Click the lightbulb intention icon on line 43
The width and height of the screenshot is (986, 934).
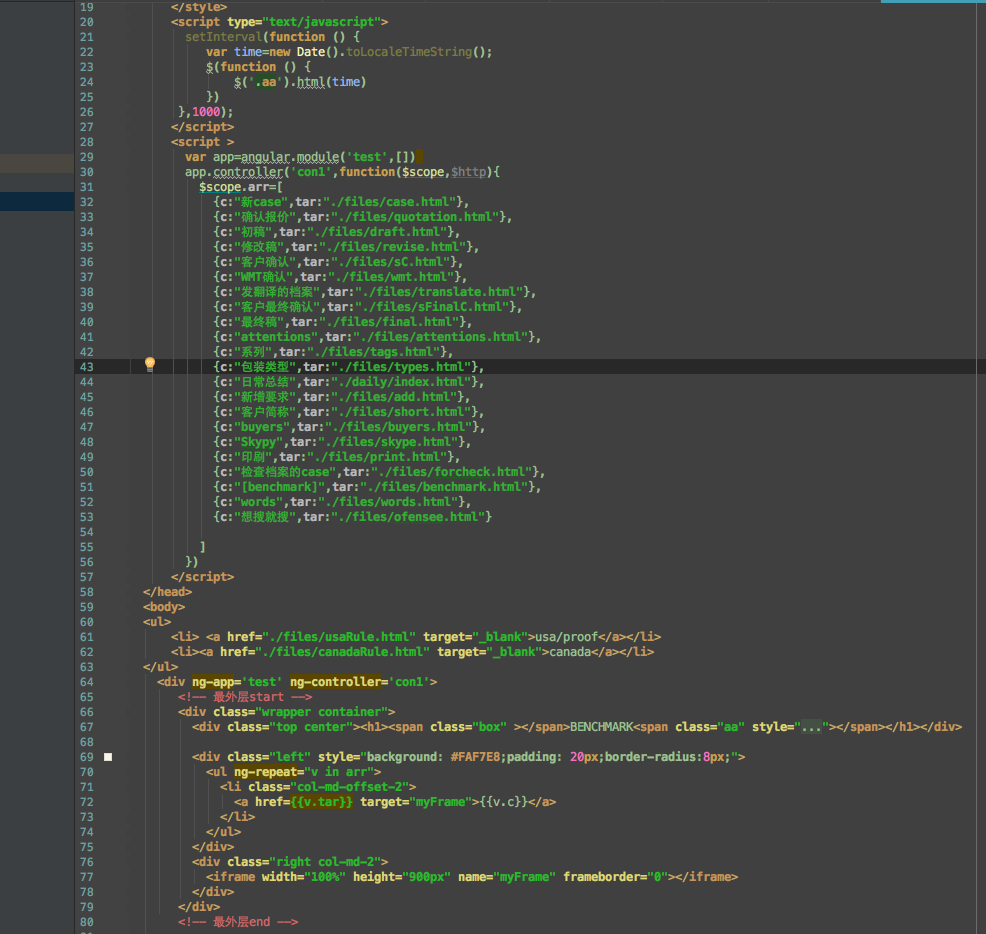(150, 364)
